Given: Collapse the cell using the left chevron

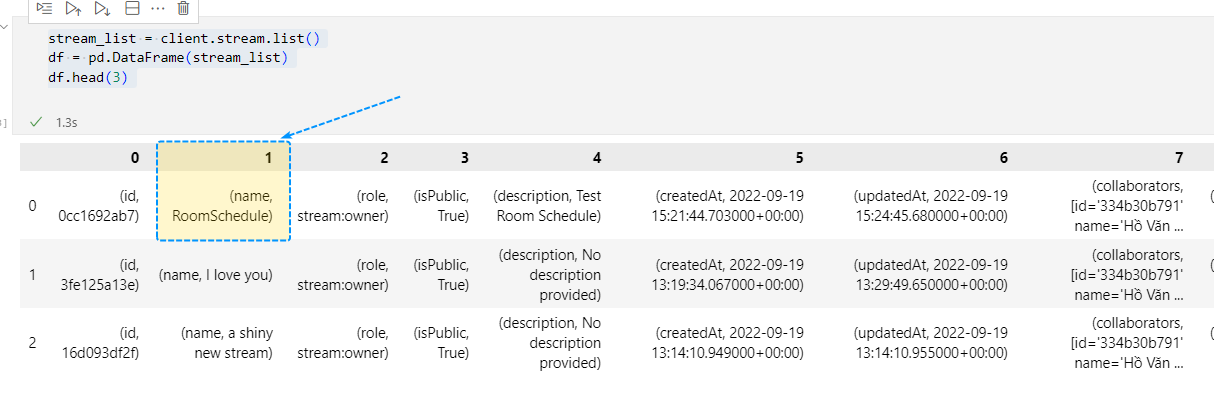Looking at the screenshot, I should click(x=6, y=27).
